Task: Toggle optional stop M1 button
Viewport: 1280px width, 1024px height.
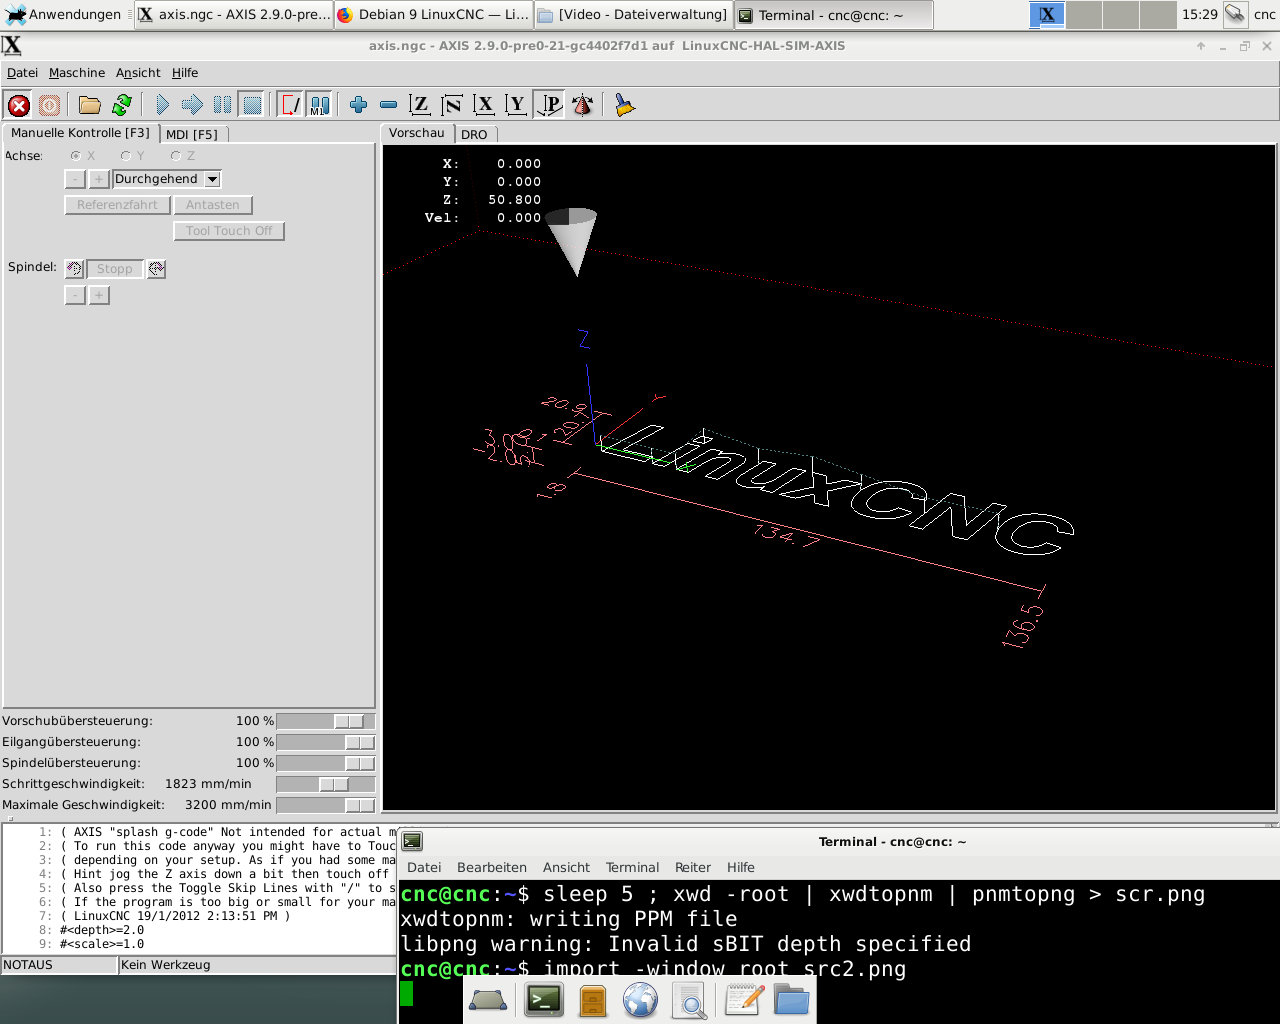Action: pos(319,105)
